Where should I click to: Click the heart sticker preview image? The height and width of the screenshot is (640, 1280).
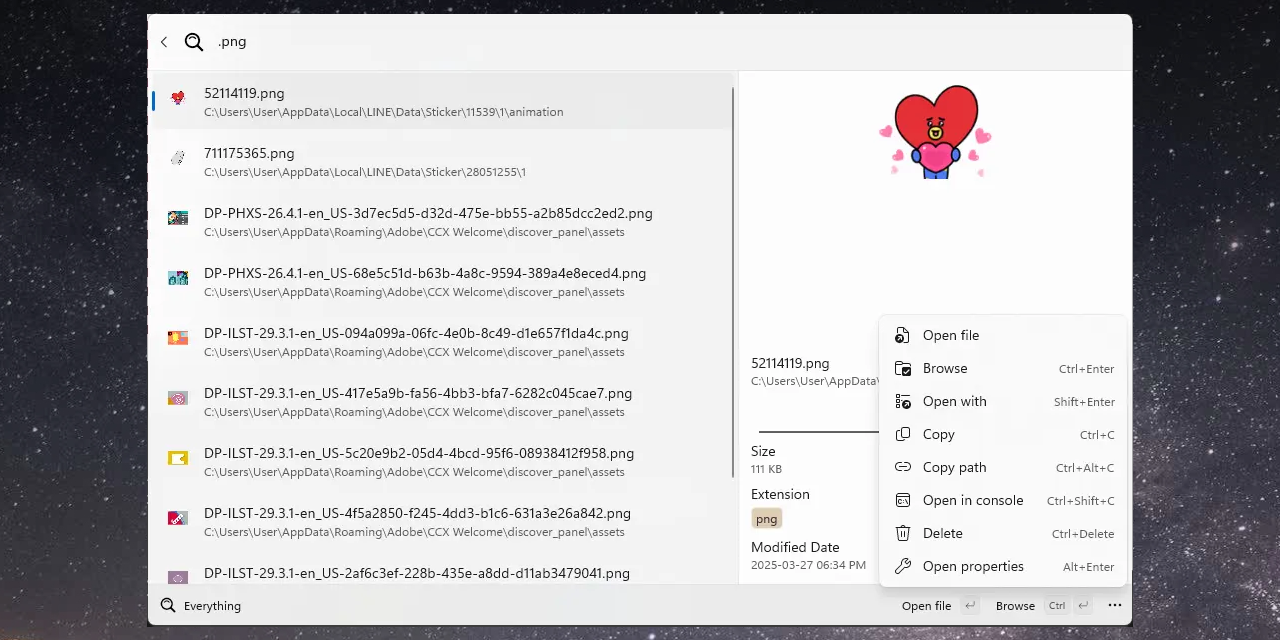(935, 132)
